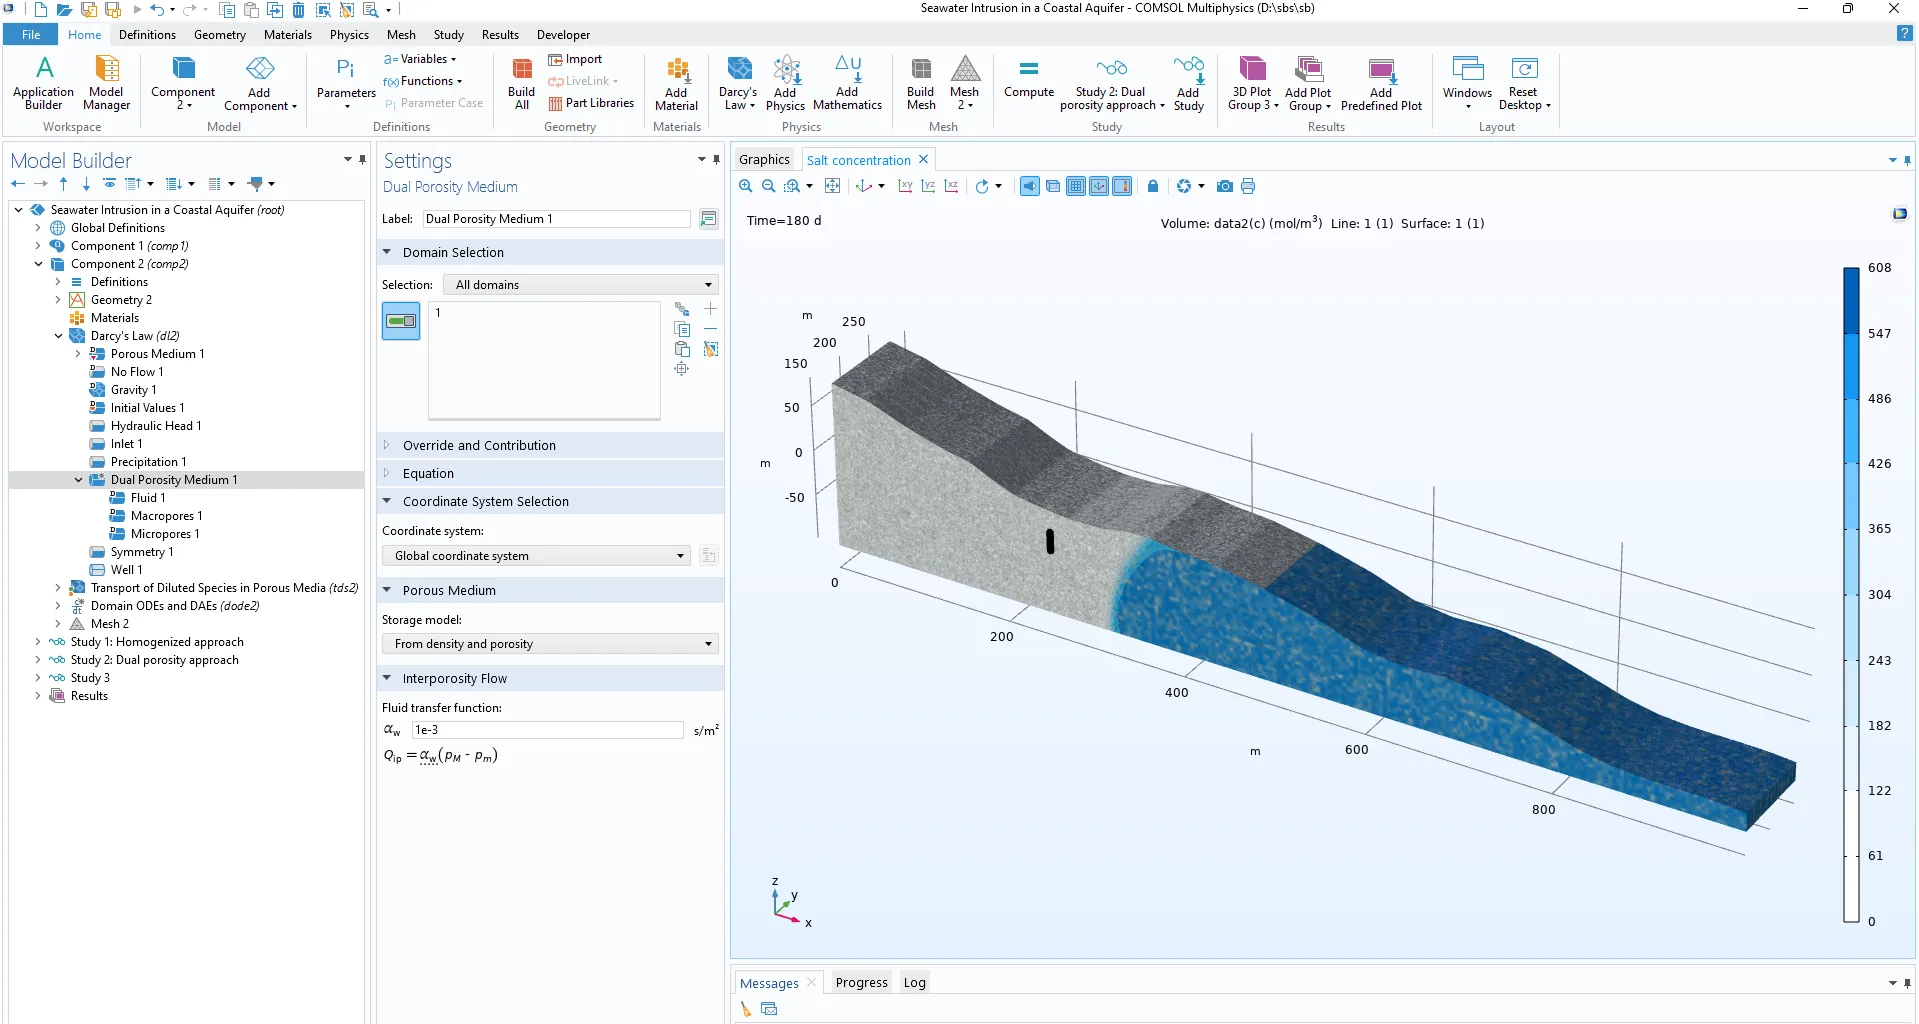Select the Well 1 tree node

(126, 570)
